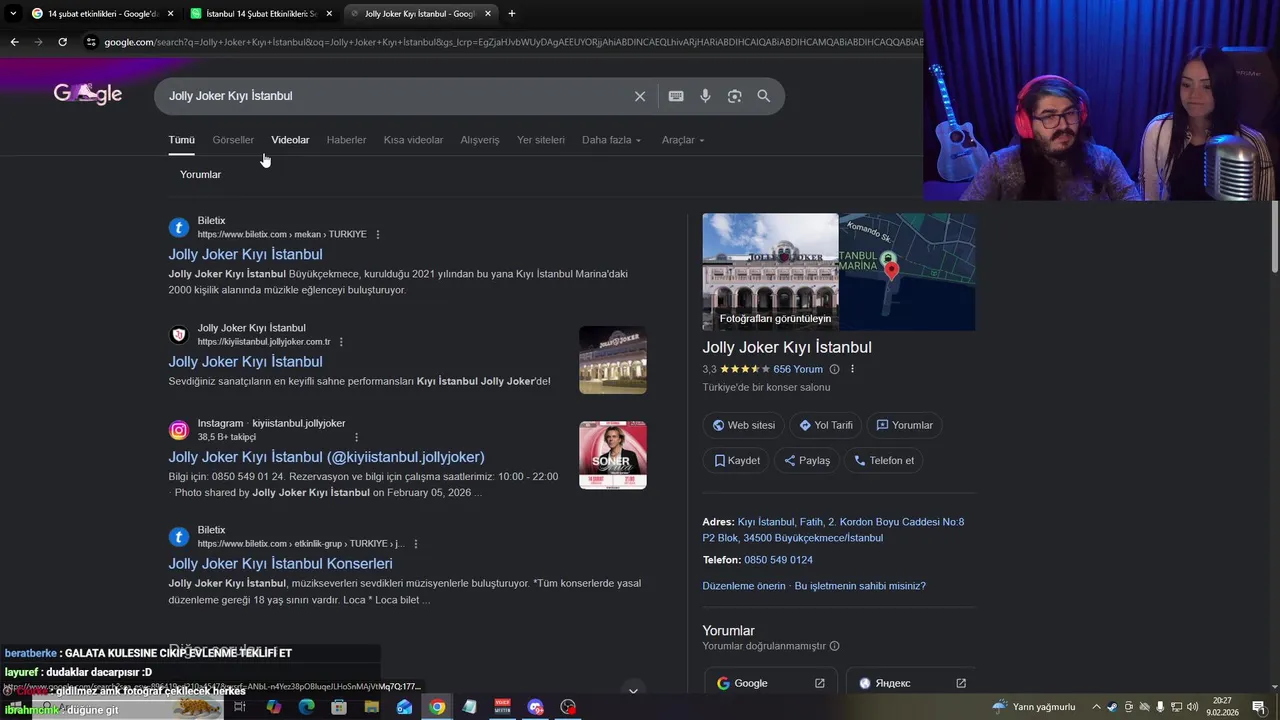Open the on-screen keyboard input tool

pos(676,96)
